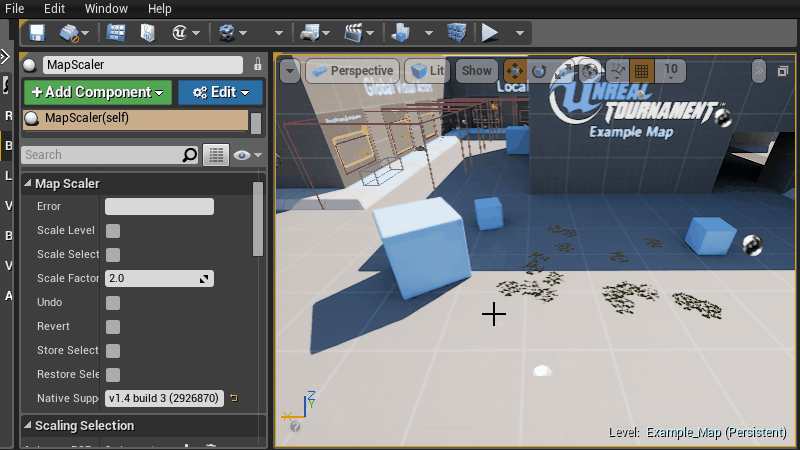
Task: Open the Window menu
Action: 106,9
